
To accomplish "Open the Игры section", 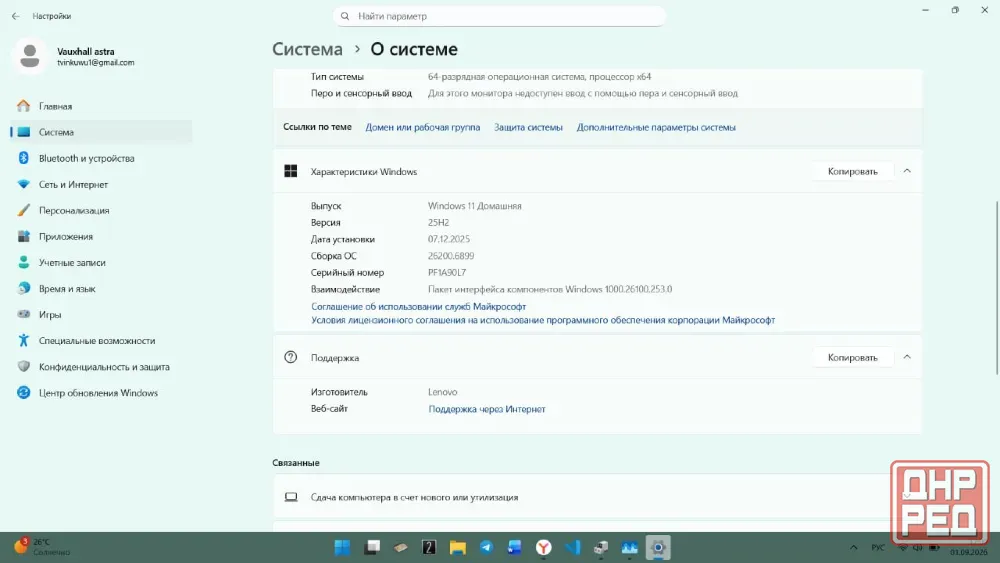I will click(101, 315).
